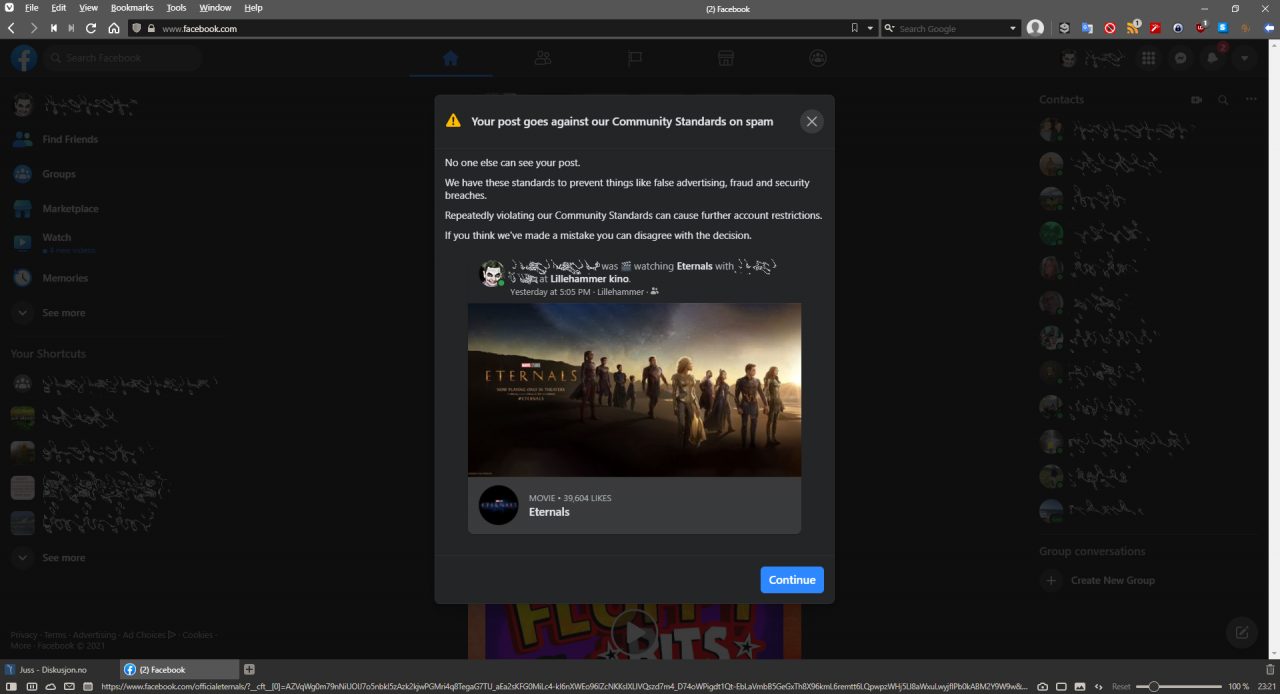Open the Friends icon in top navigation
1280x694 pixels.
(543, 58)
